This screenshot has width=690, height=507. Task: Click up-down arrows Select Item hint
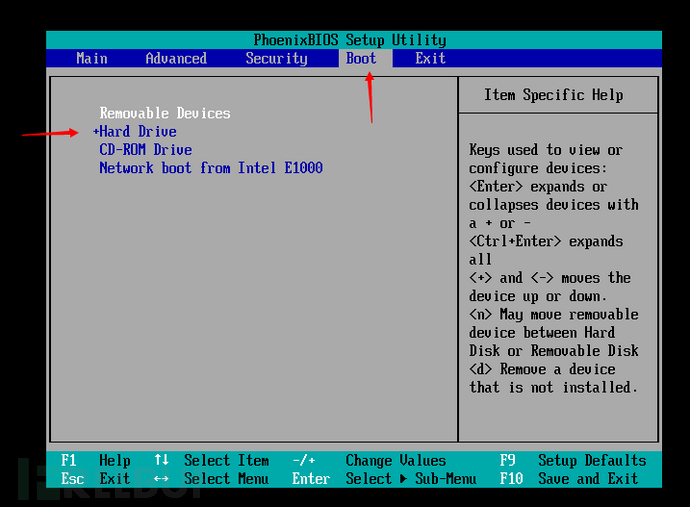pos(212,460)
